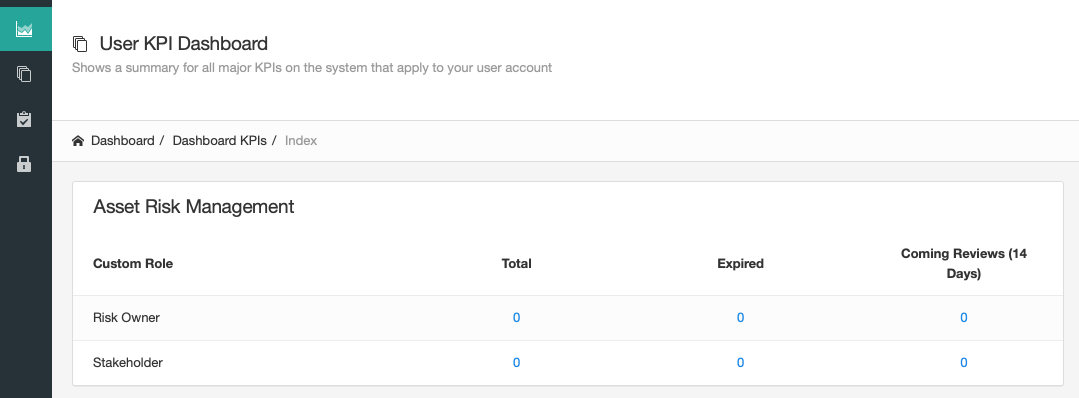Open the chart dashboard sidebar icon
Image resolution: width=1079 pixels, height=398 pixels.
coord(24,29)
